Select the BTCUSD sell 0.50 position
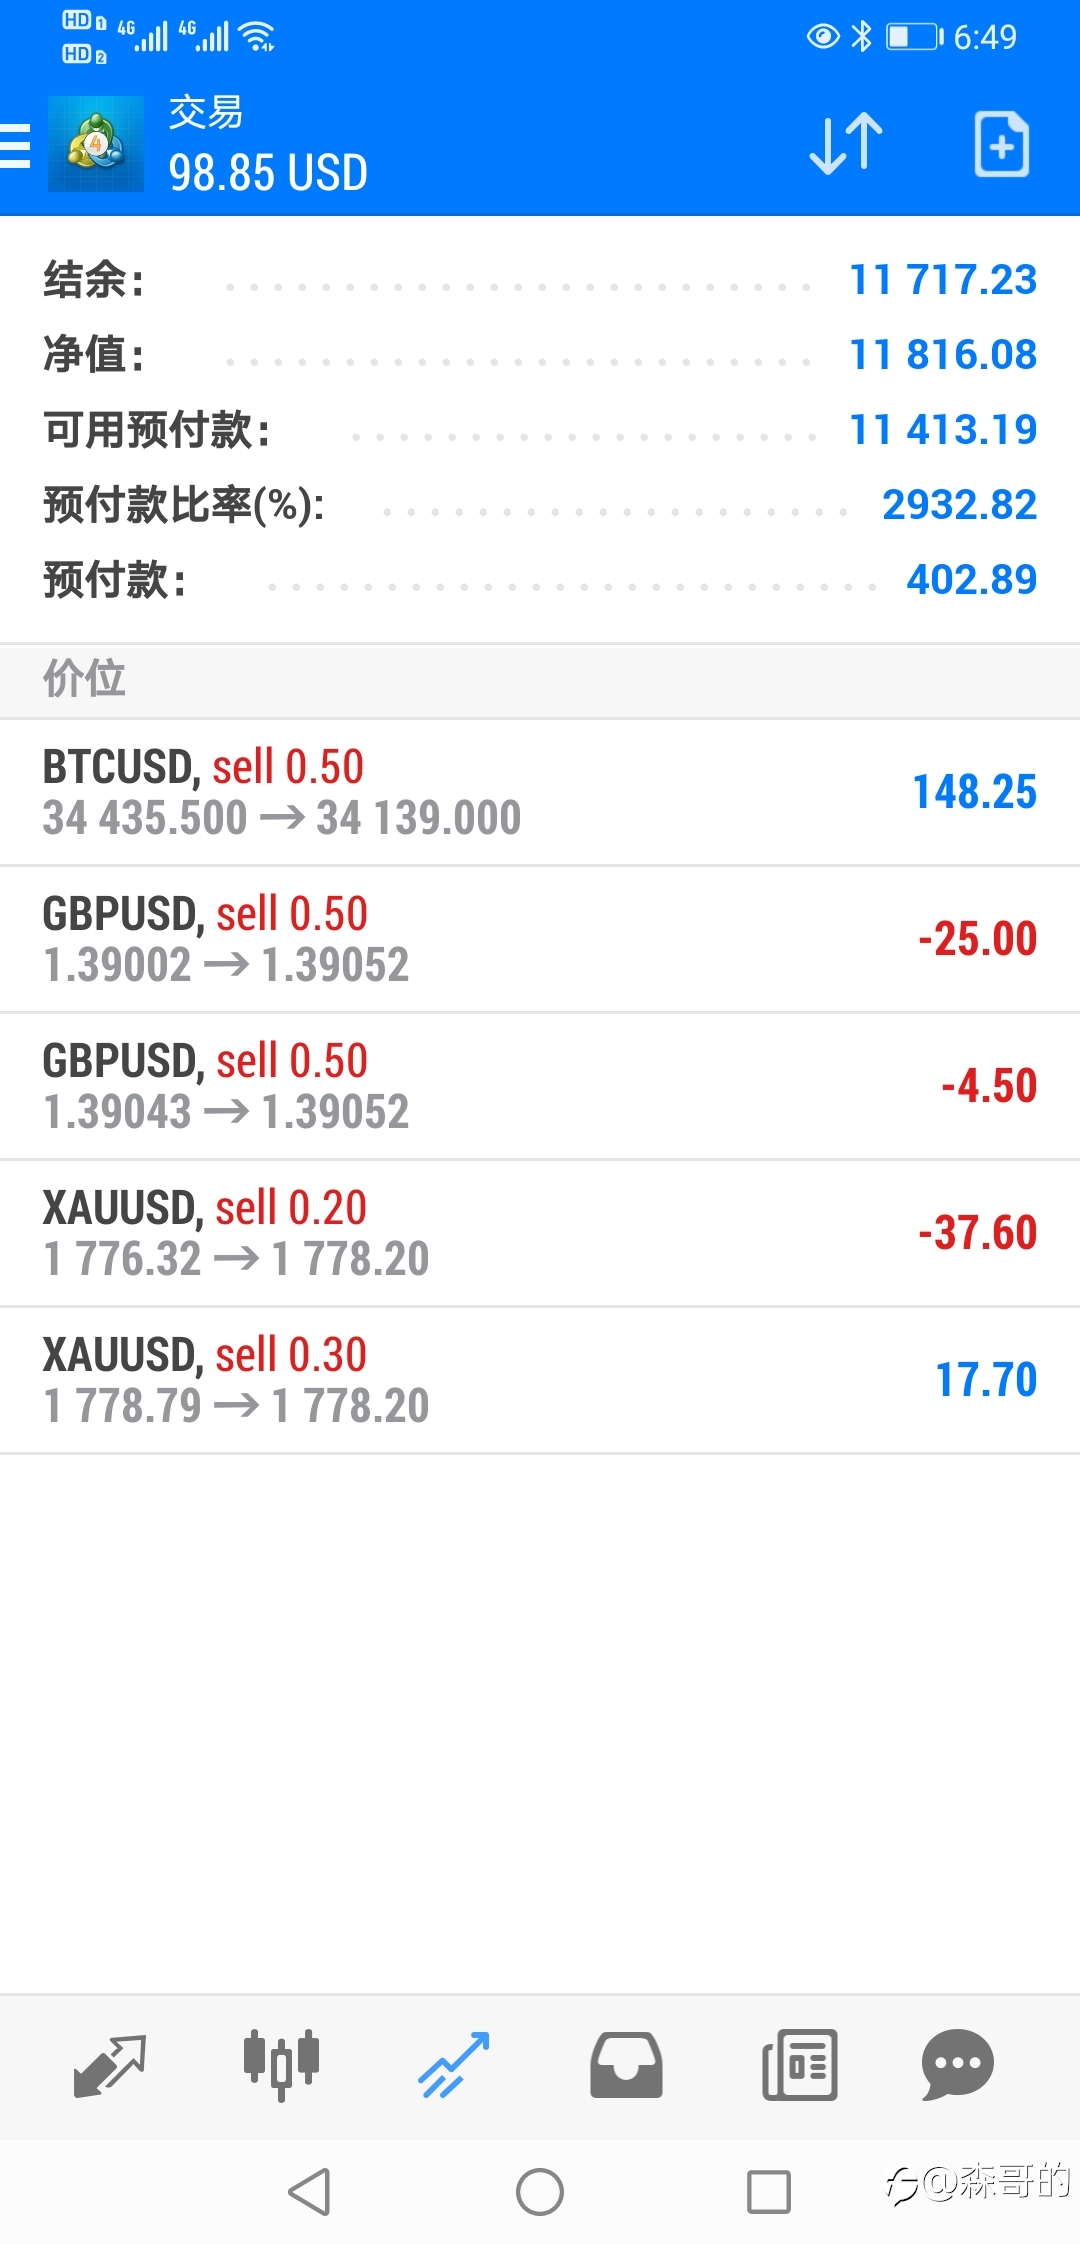This screenshot has width=1080, height=2244. tap(540, 793)
